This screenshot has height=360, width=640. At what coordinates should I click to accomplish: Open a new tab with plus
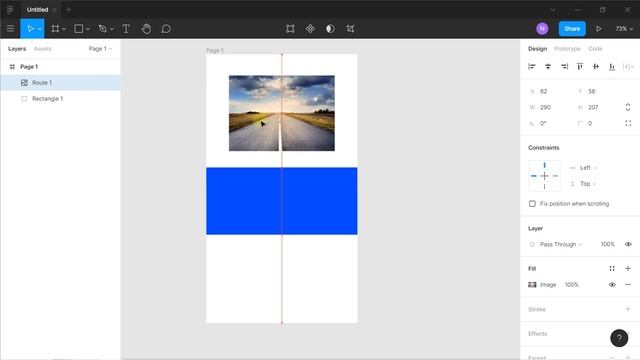69,9
